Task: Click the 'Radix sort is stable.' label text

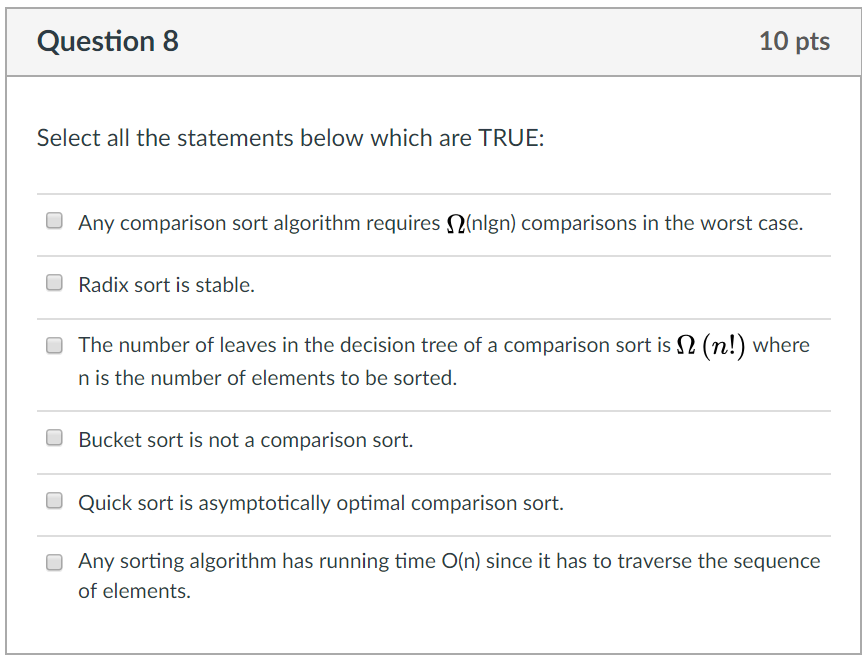Action: click(167, 285)
